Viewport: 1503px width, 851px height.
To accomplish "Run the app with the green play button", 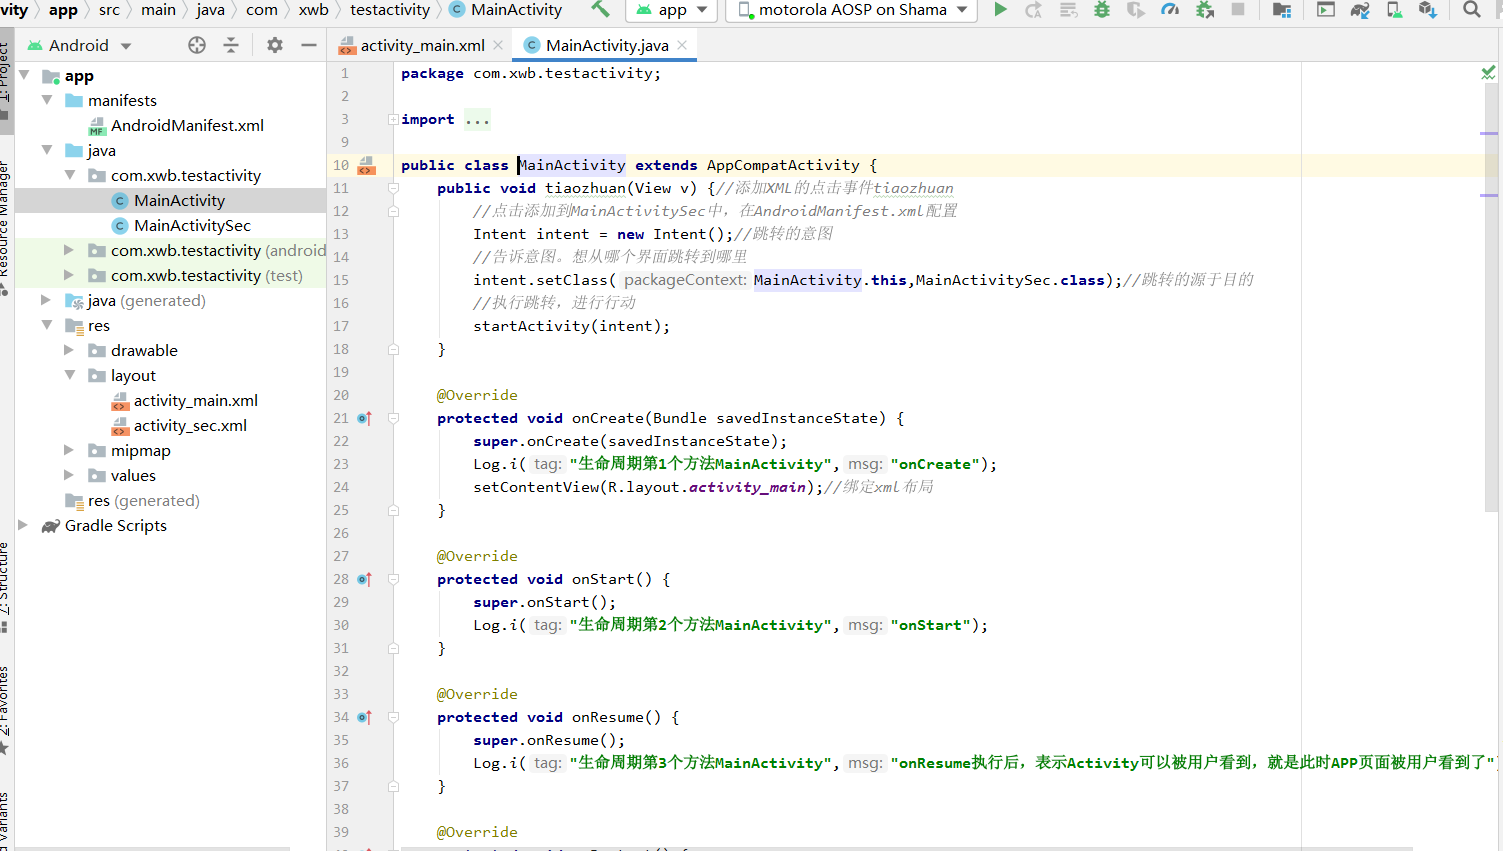I will [x=1000, y=10].
